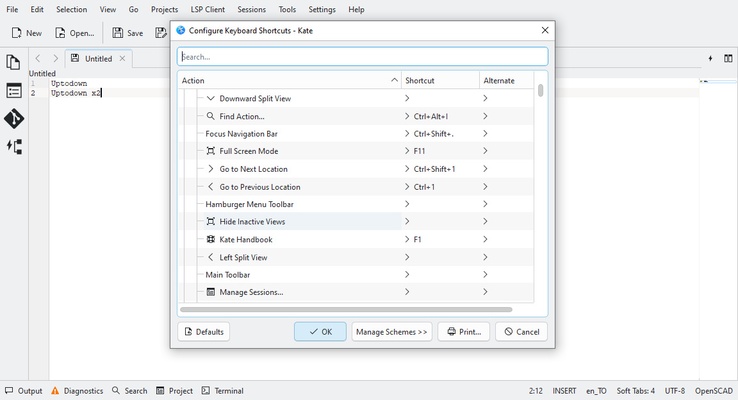738x400 pixels.
Task: Focus the shortcuts Search field
Action: point(362,57)
